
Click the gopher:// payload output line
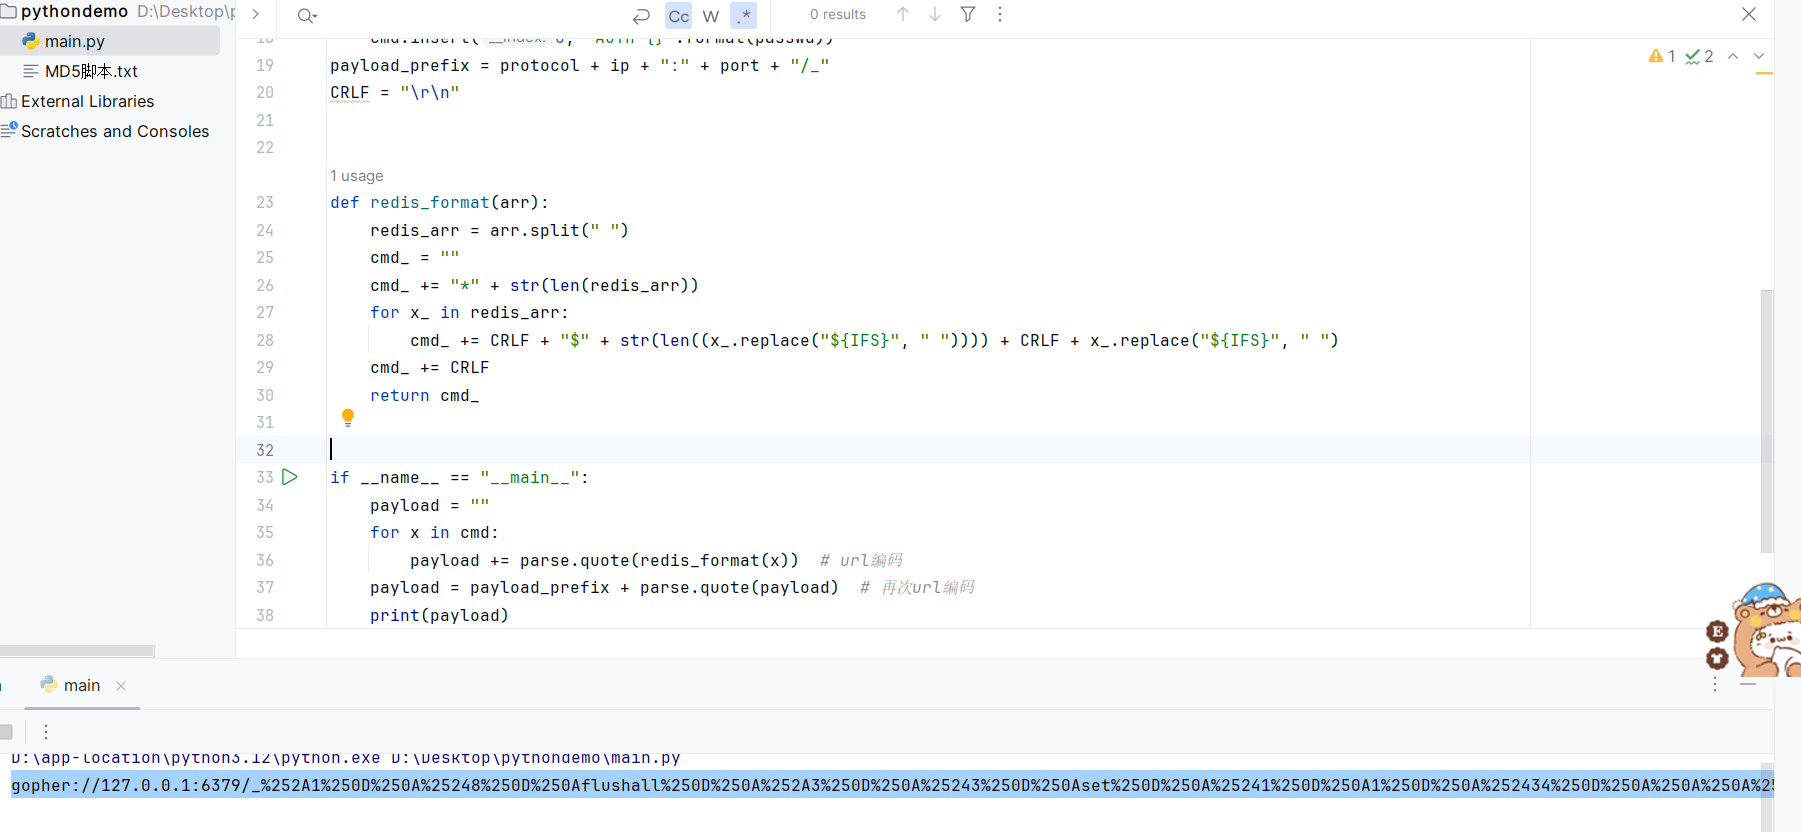[892, 785]
